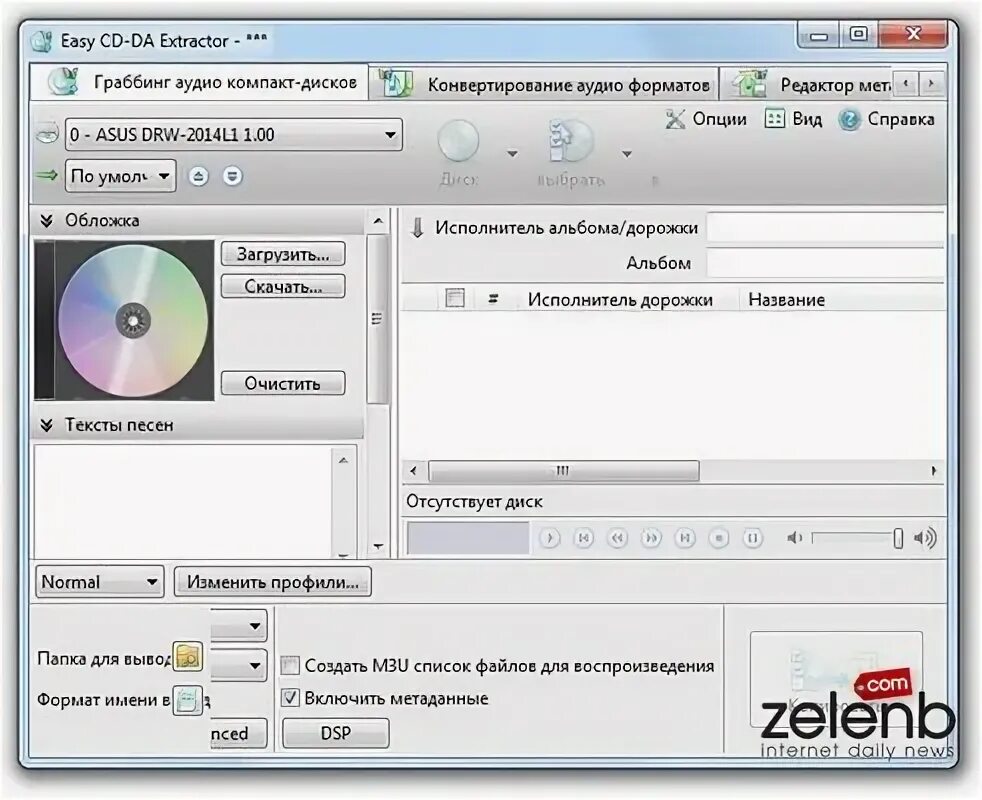Open the output folder dropdown arrow
This screenshot has width=982, height=800.
click(254, 665)
